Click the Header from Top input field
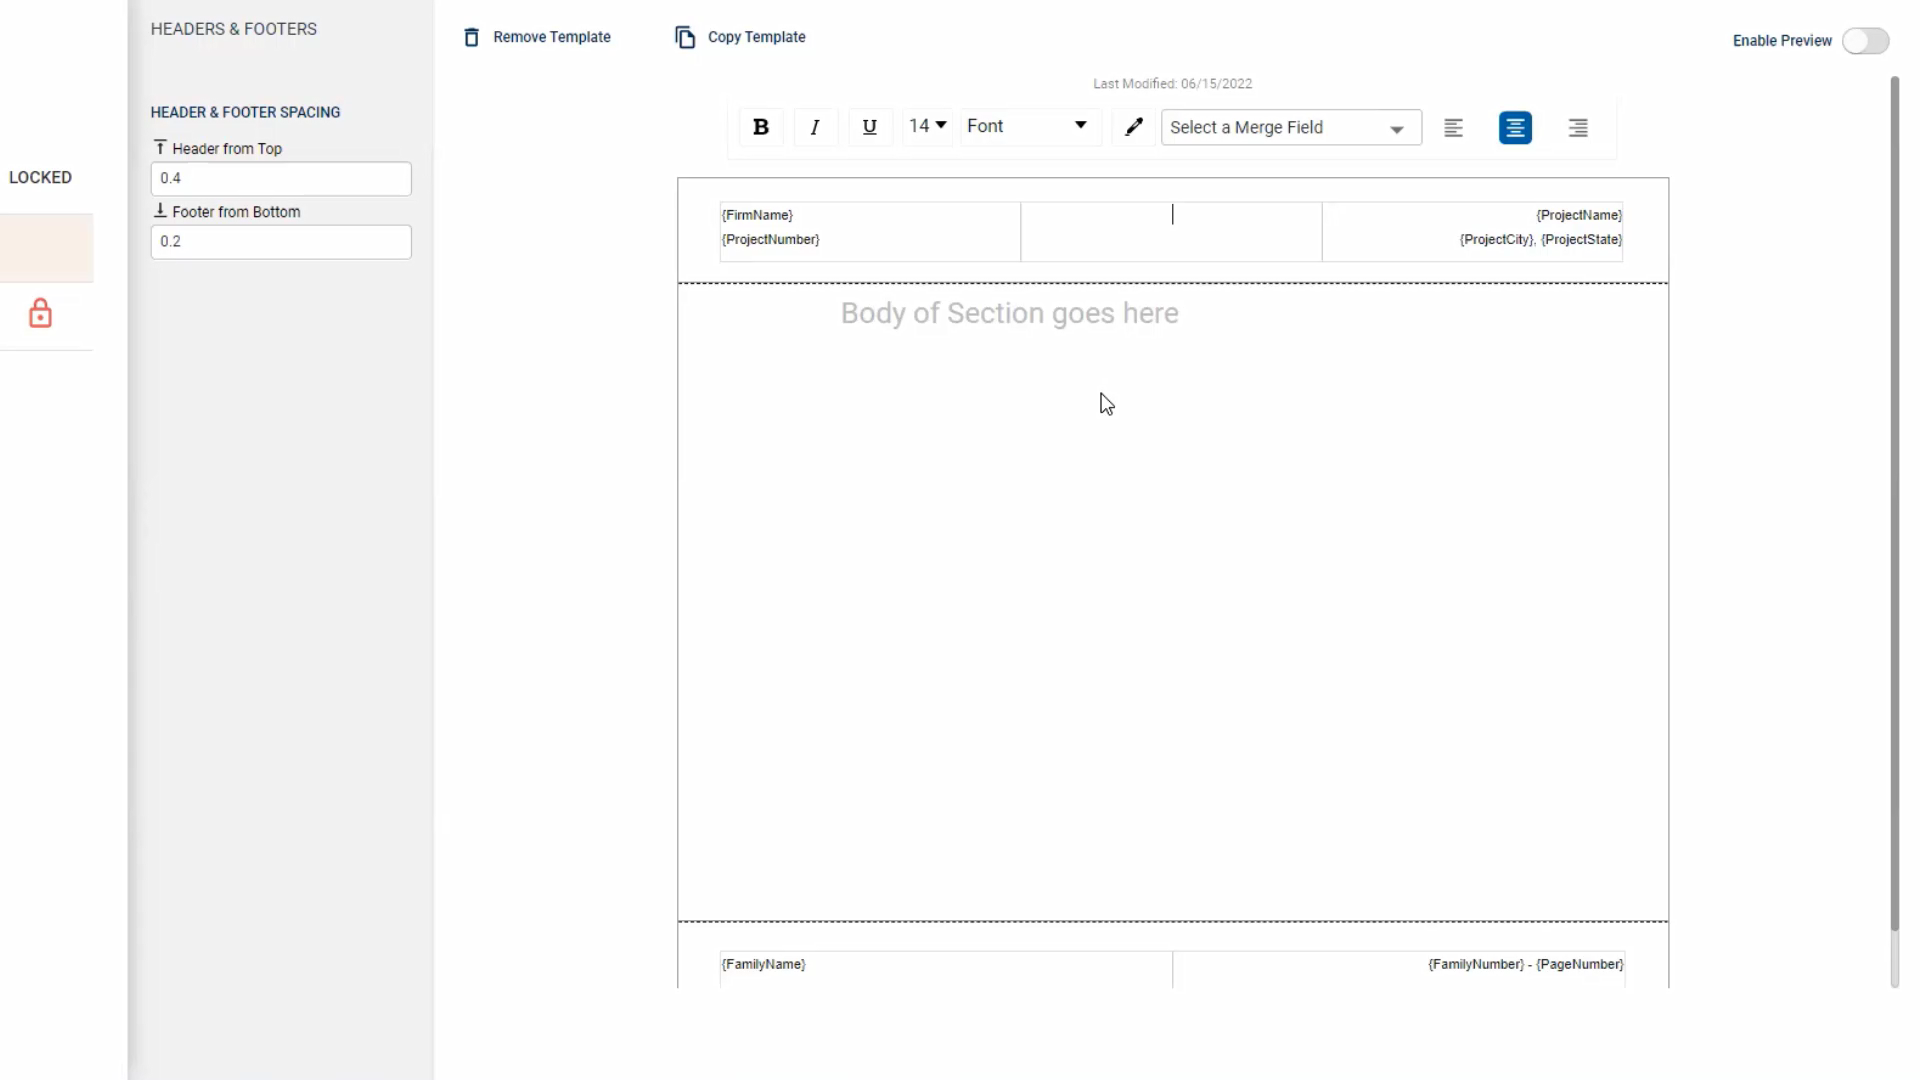This screenshot has height=1080, width=1920. click(x=281, y=179)
